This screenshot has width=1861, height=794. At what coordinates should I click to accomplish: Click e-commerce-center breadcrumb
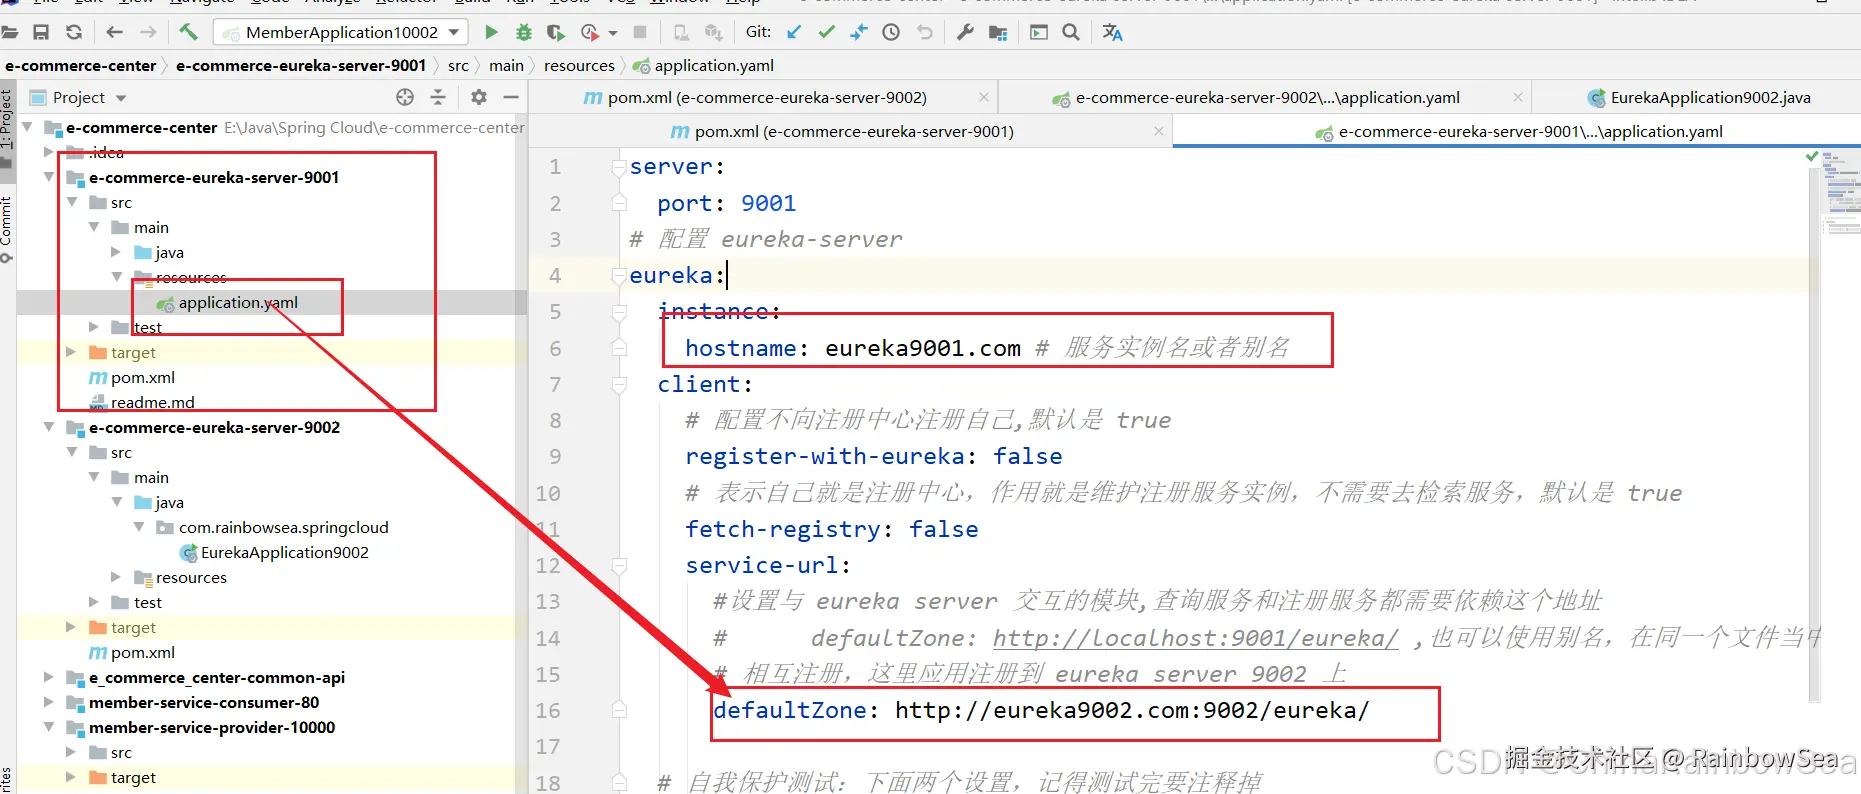[x=81, y=65]
